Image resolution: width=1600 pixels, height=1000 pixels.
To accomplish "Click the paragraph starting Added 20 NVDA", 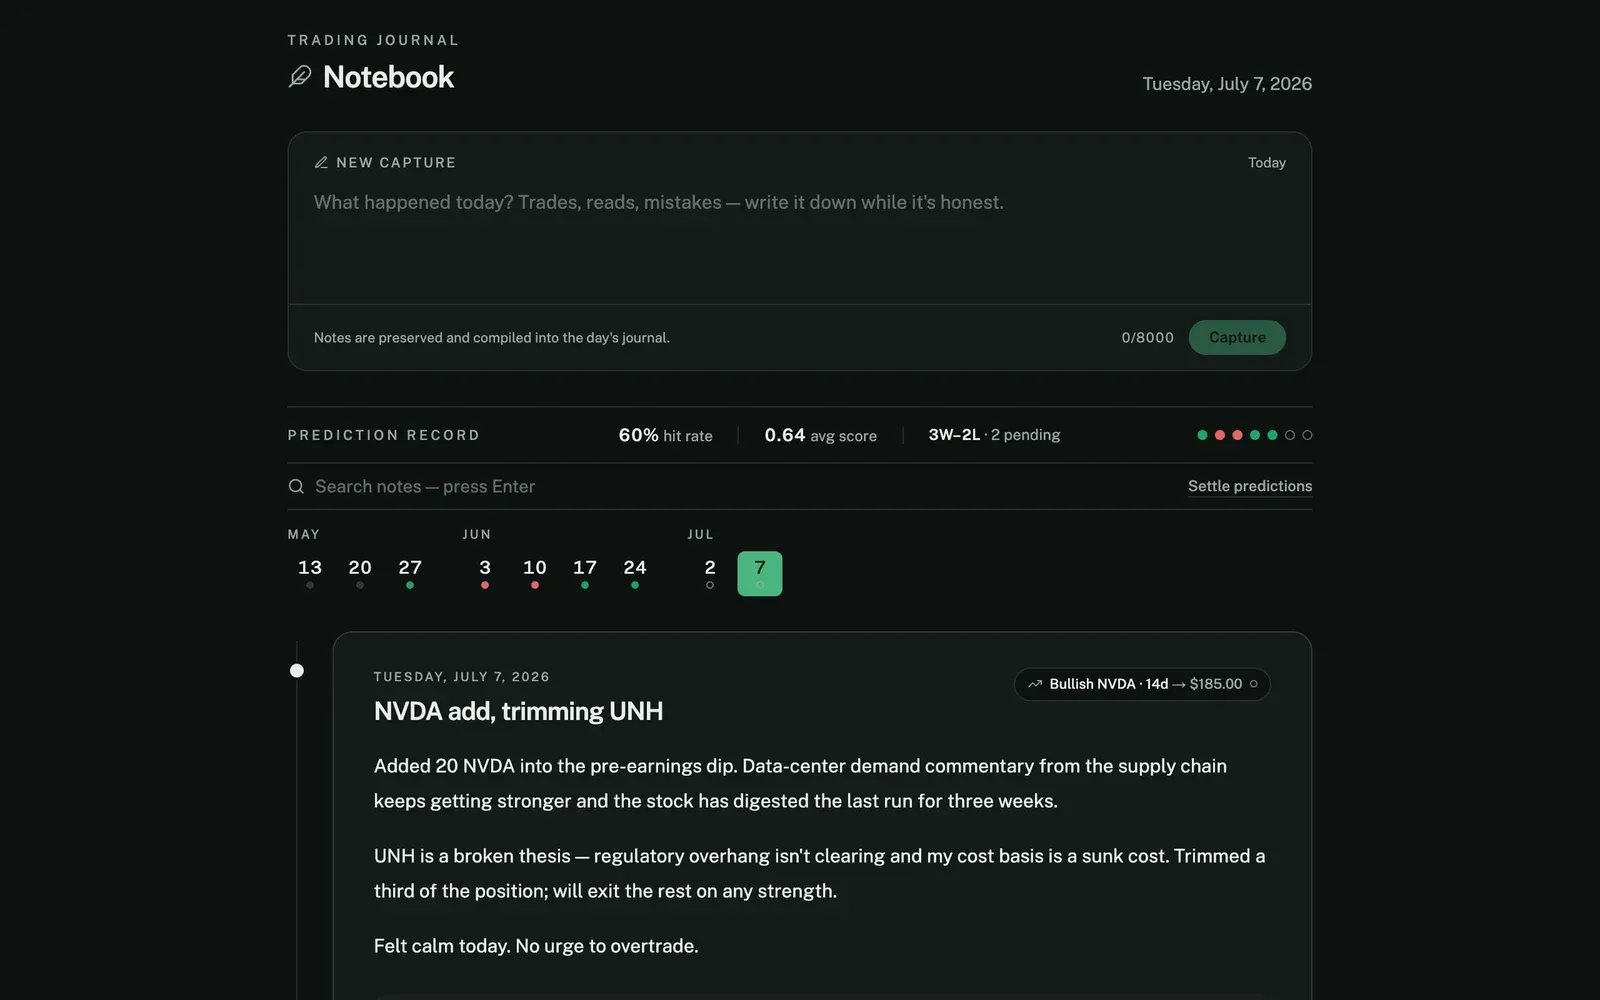I will pyautogui.click(x=800, y=783).
